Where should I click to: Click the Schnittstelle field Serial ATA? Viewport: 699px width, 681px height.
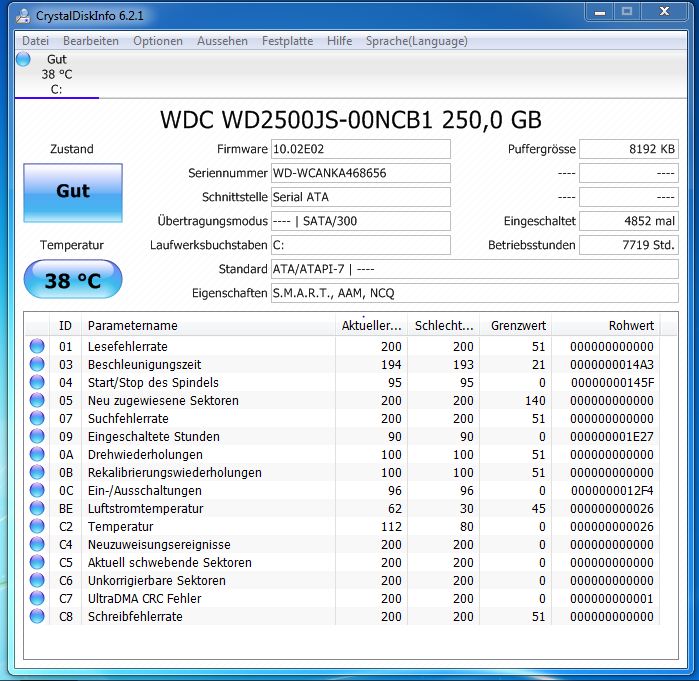point(361,197)
